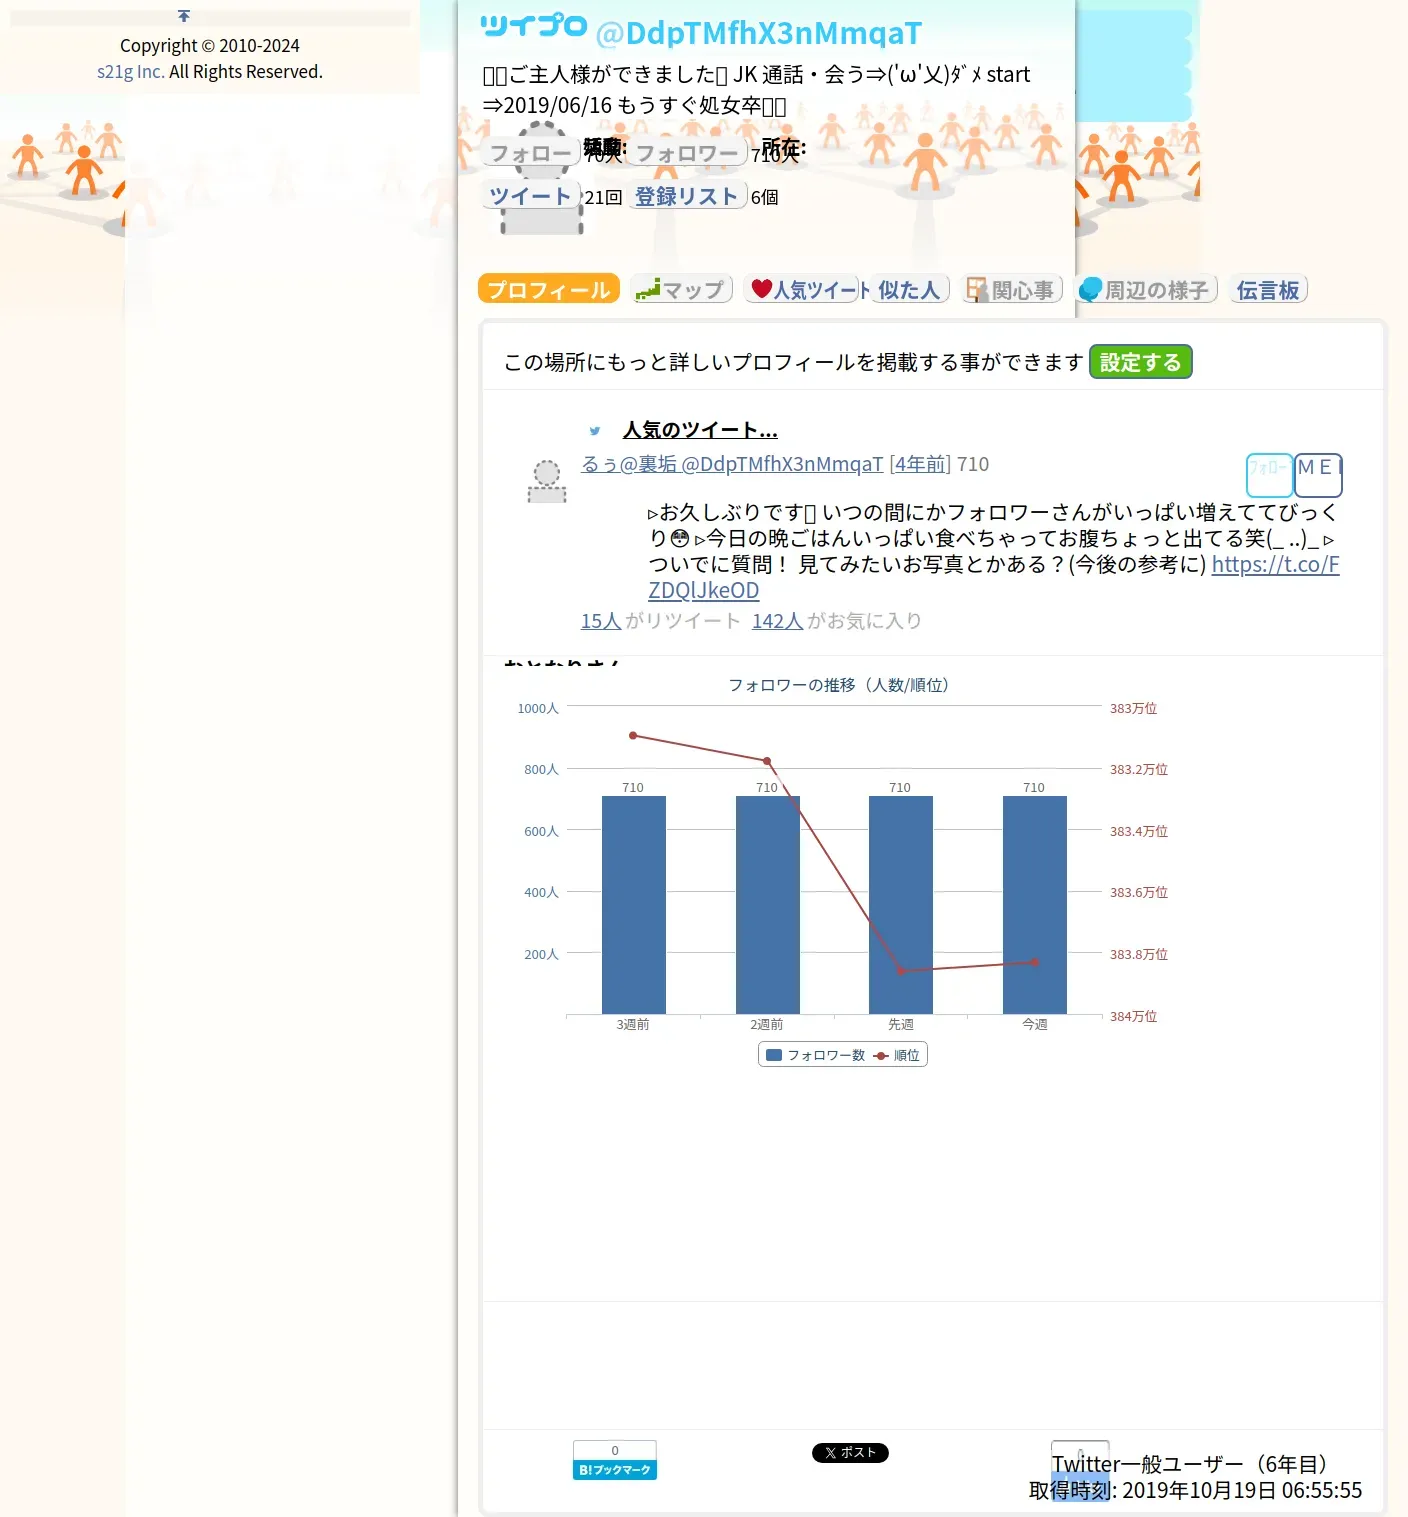Screen dimensions: 1408x1517
Task: Open the 15人 retweet count link
Action: point(601,621)
